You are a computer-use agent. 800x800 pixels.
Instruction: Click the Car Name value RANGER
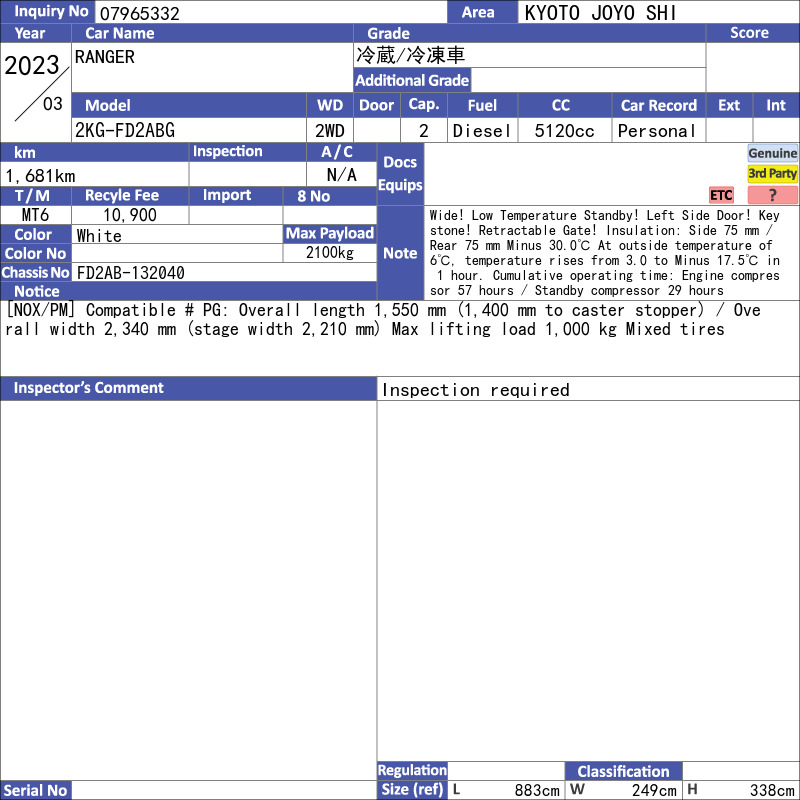click(105, 57)
